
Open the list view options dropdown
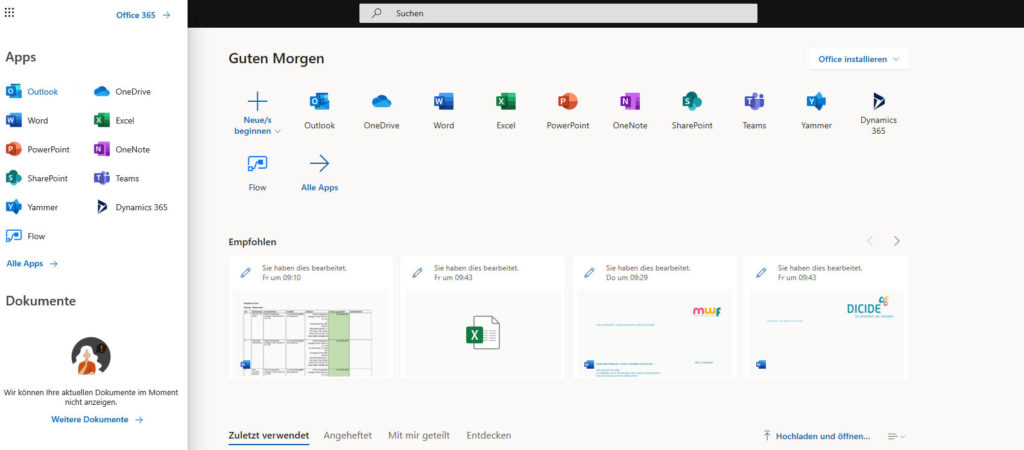[896, 436]
